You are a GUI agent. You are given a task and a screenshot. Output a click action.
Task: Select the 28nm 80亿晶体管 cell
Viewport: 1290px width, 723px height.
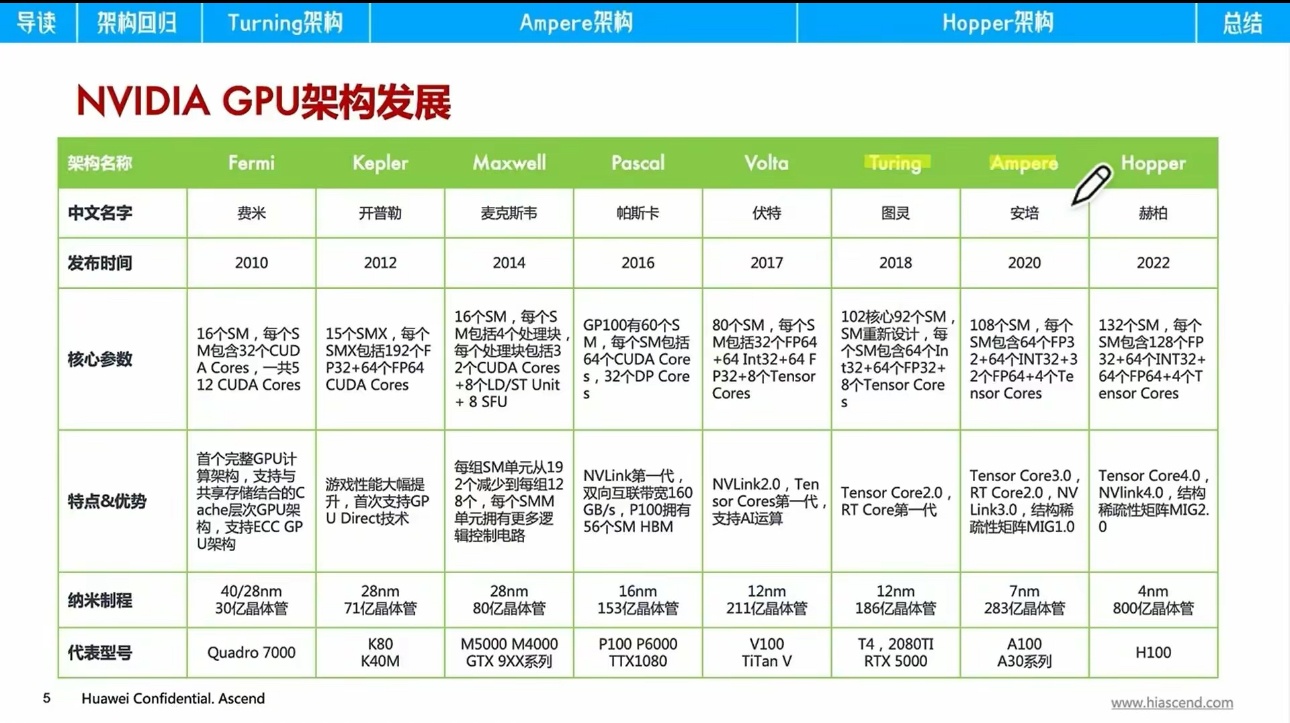click(x=509, y=600)
